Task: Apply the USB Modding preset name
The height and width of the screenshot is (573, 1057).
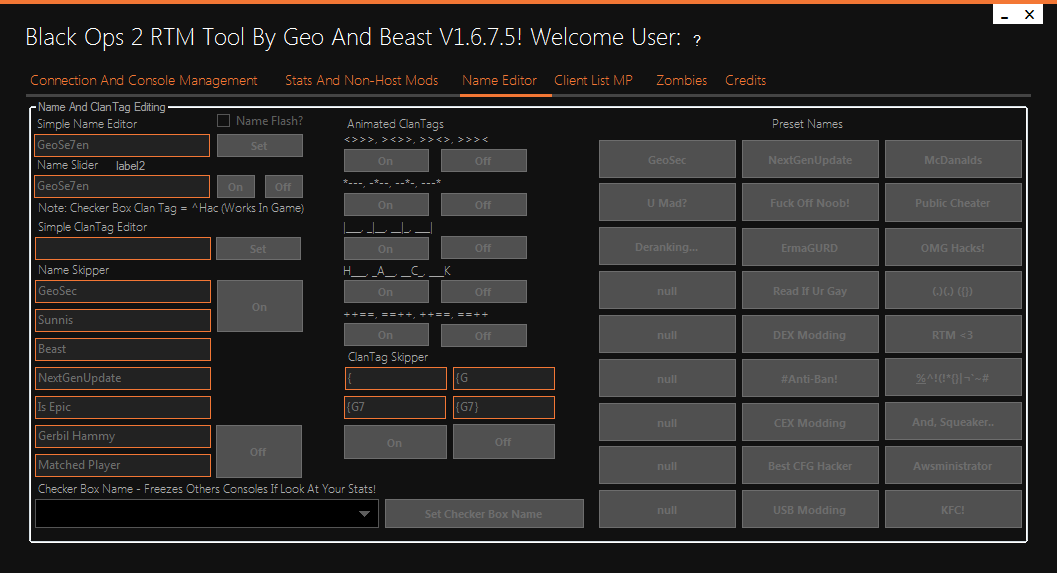Action: point(810,509)
